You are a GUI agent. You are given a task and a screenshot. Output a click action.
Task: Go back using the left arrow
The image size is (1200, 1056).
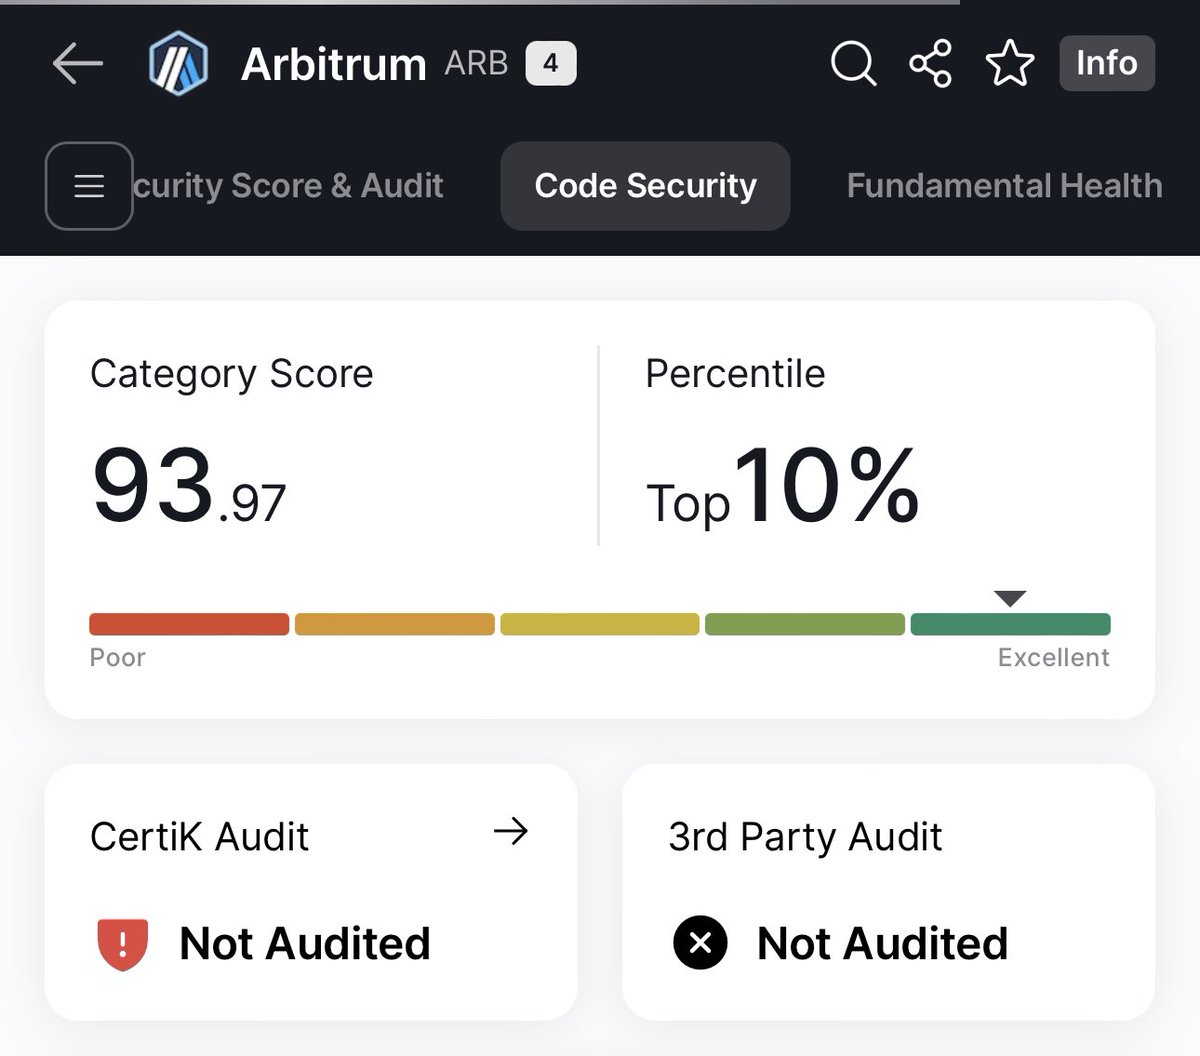point(78,64)
